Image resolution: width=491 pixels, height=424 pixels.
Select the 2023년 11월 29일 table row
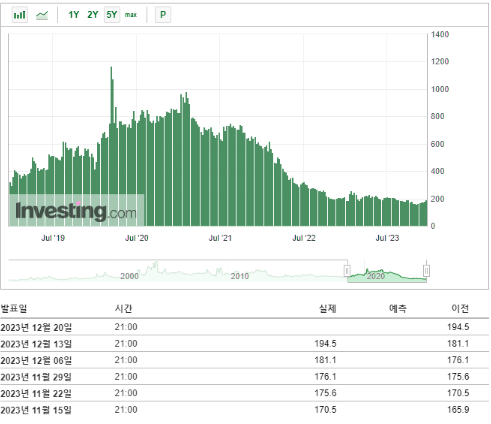245,377
